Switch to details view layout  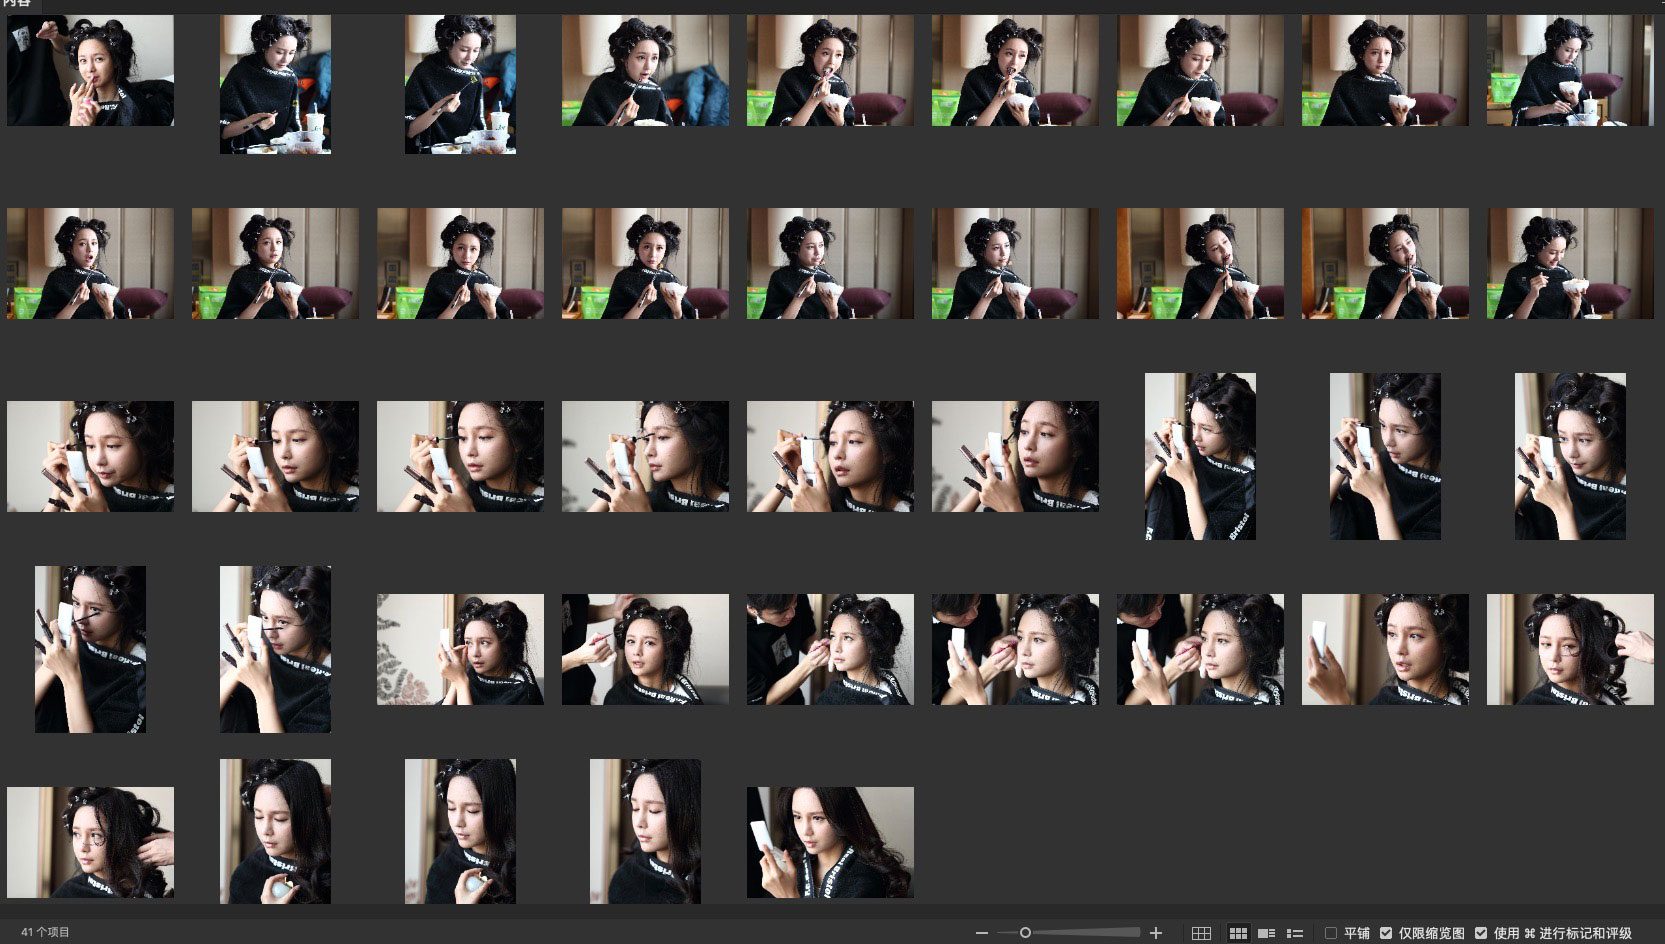point(1266,933)
